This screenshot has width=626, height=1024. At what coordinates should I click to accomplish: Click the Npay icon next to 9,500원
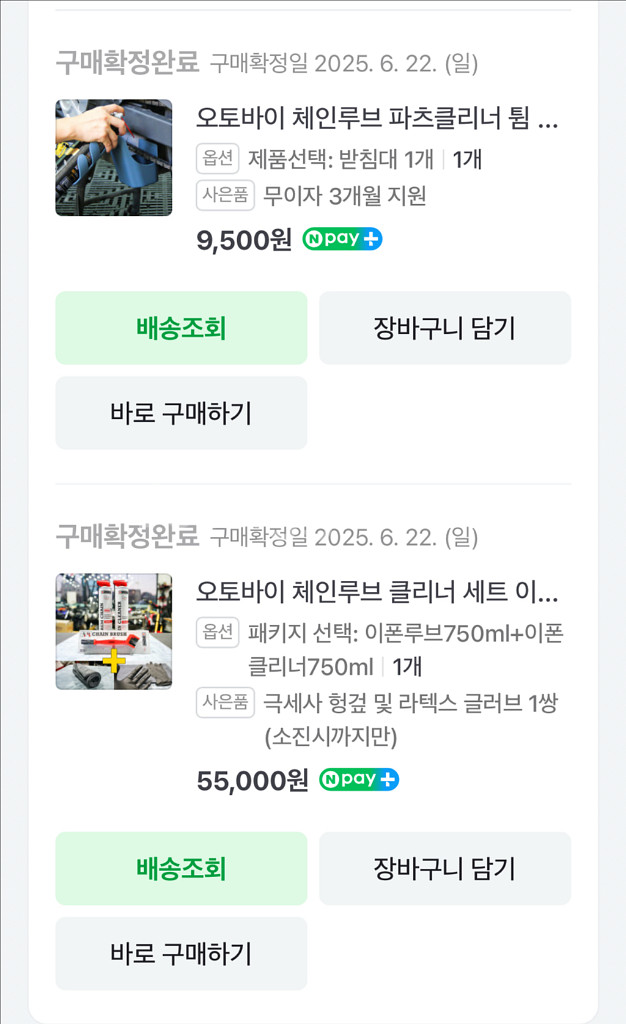click(341, 238)
